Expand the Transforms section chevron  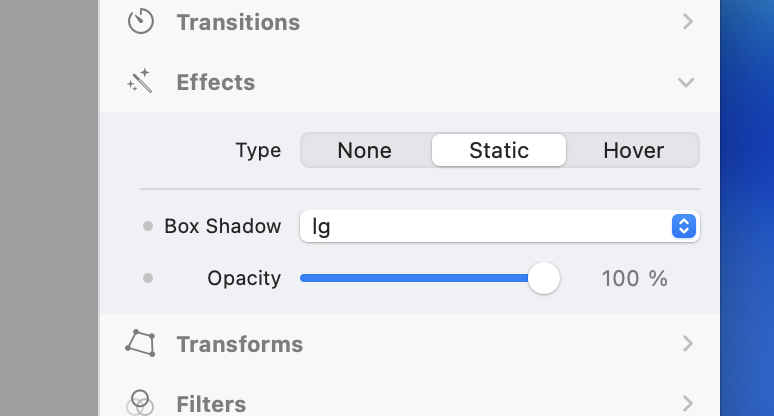(x=687, y=344)
